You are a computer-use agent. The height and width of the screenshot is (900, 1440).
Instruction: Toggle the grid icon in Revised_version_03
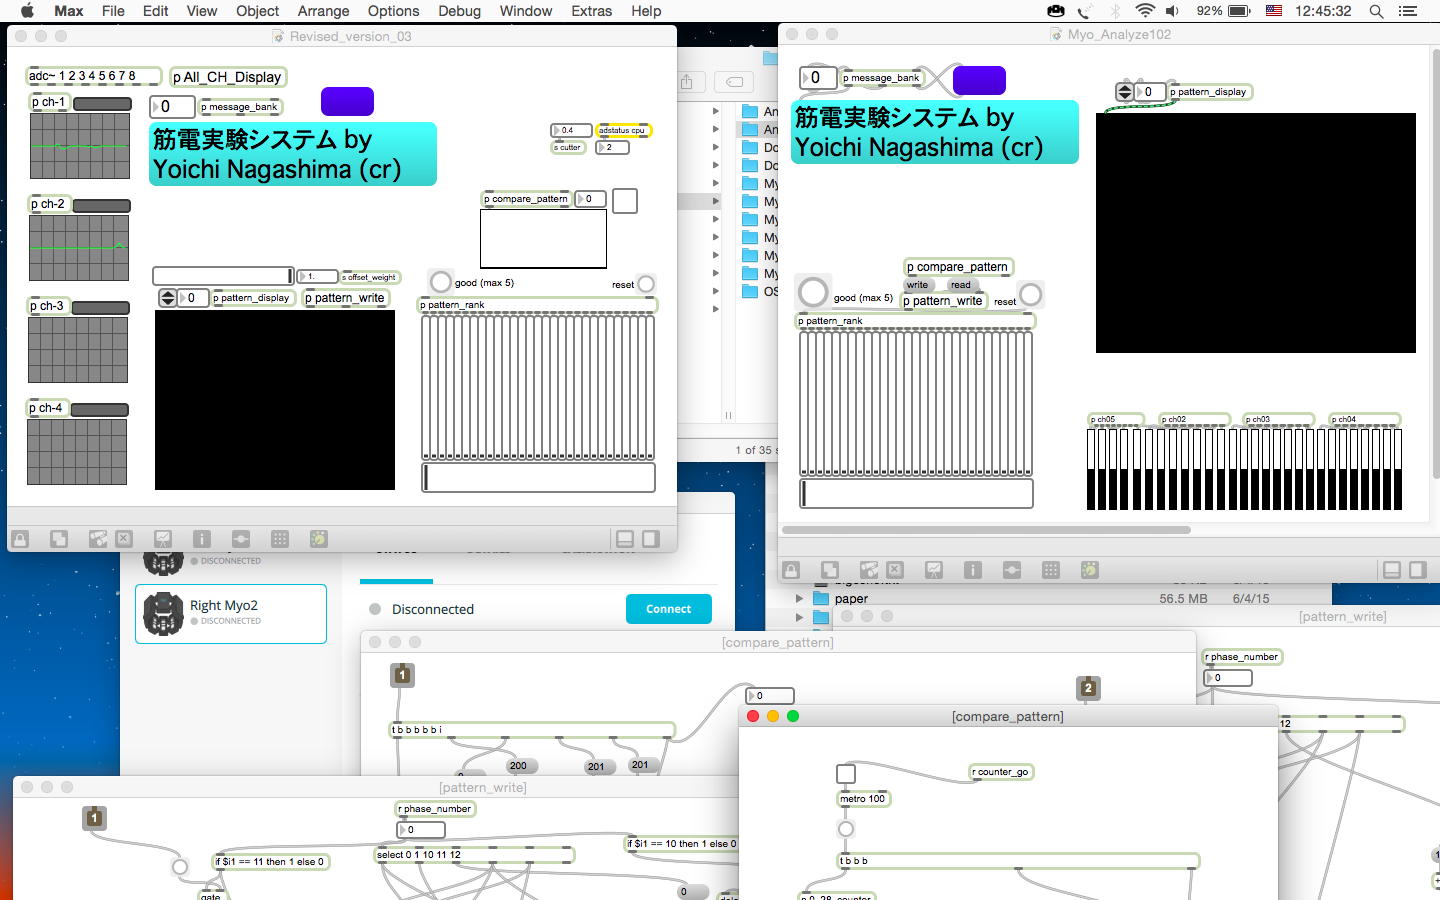280,539
